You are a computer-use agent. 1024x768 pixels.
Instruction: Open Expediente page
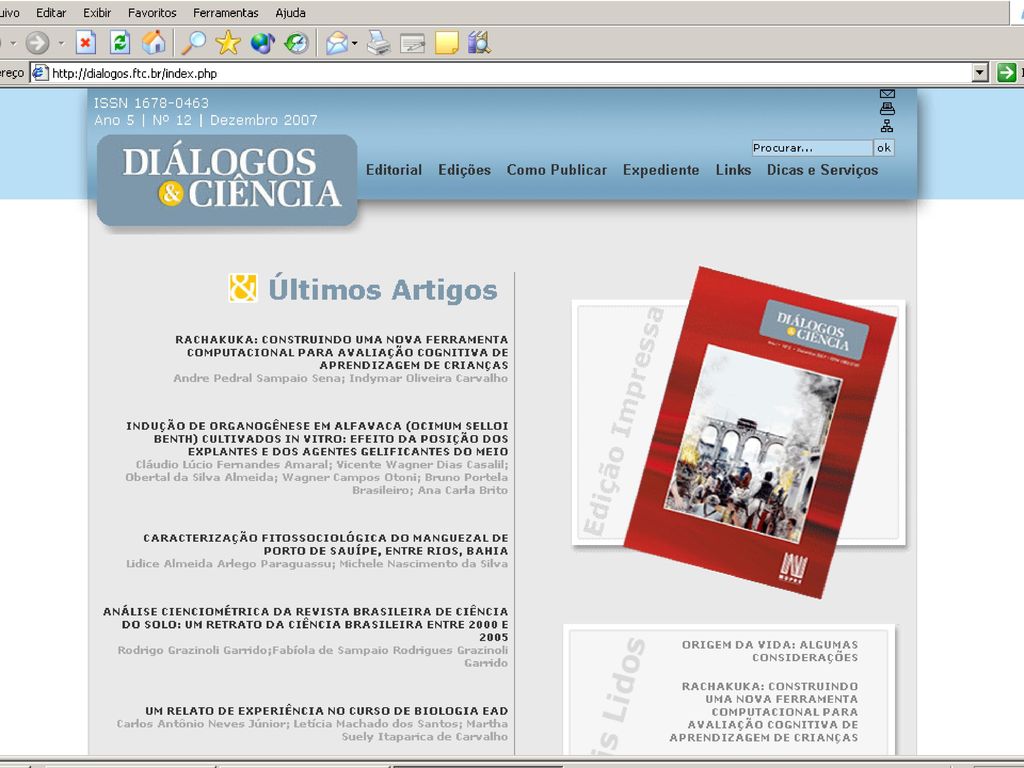(x=661, y=170)
